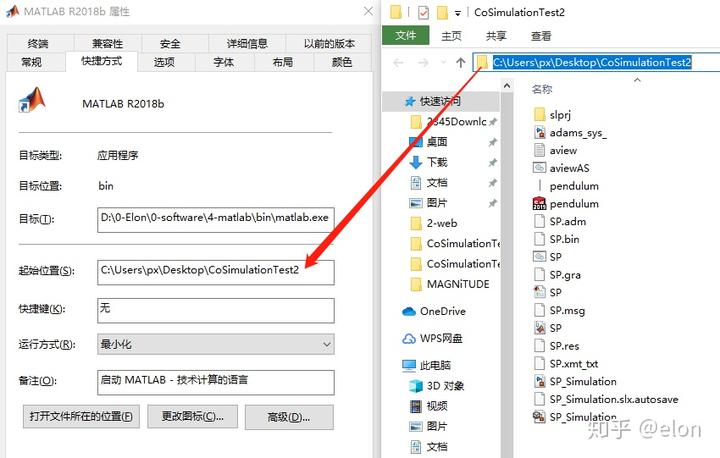Open the 以前的版本 tab

(329, 44)
